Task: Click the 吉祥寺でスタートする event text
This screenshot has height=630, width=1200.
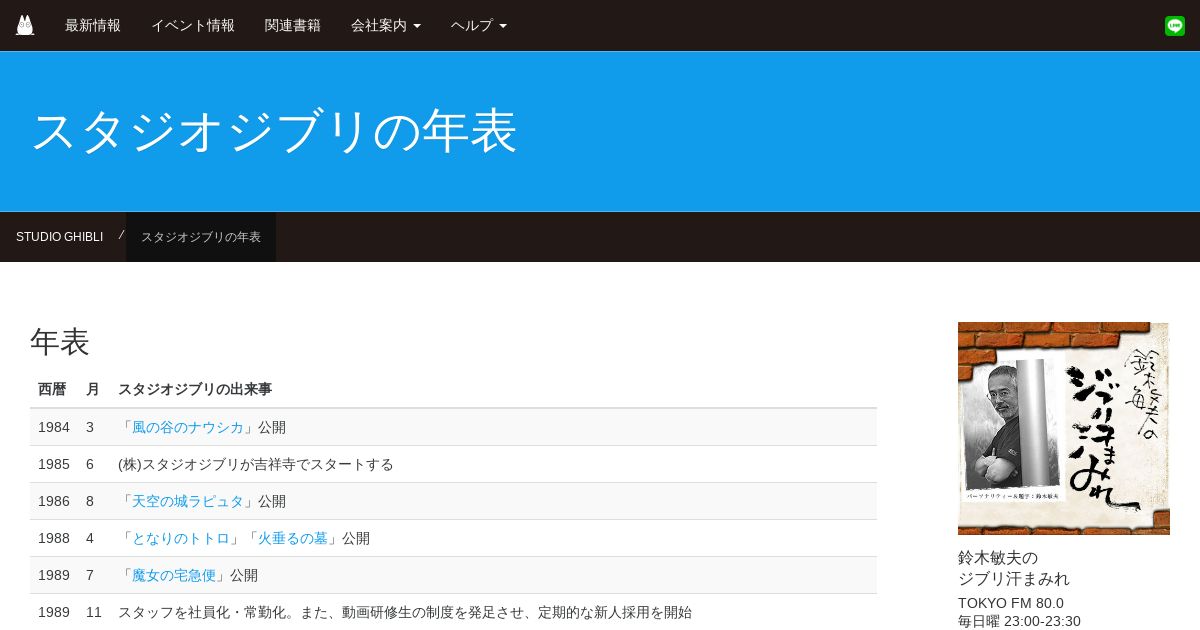Action: 256,464
